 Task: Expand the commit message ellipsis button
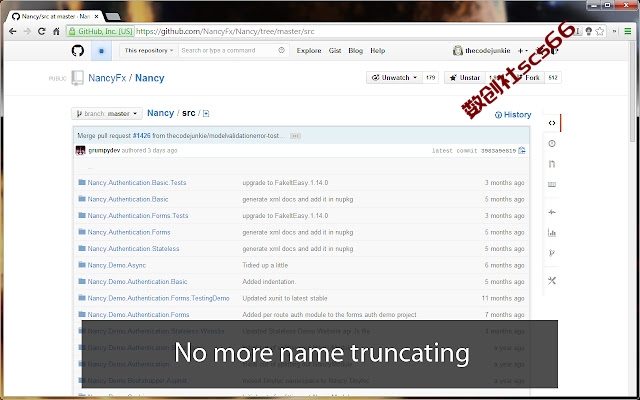pos(296,136)
